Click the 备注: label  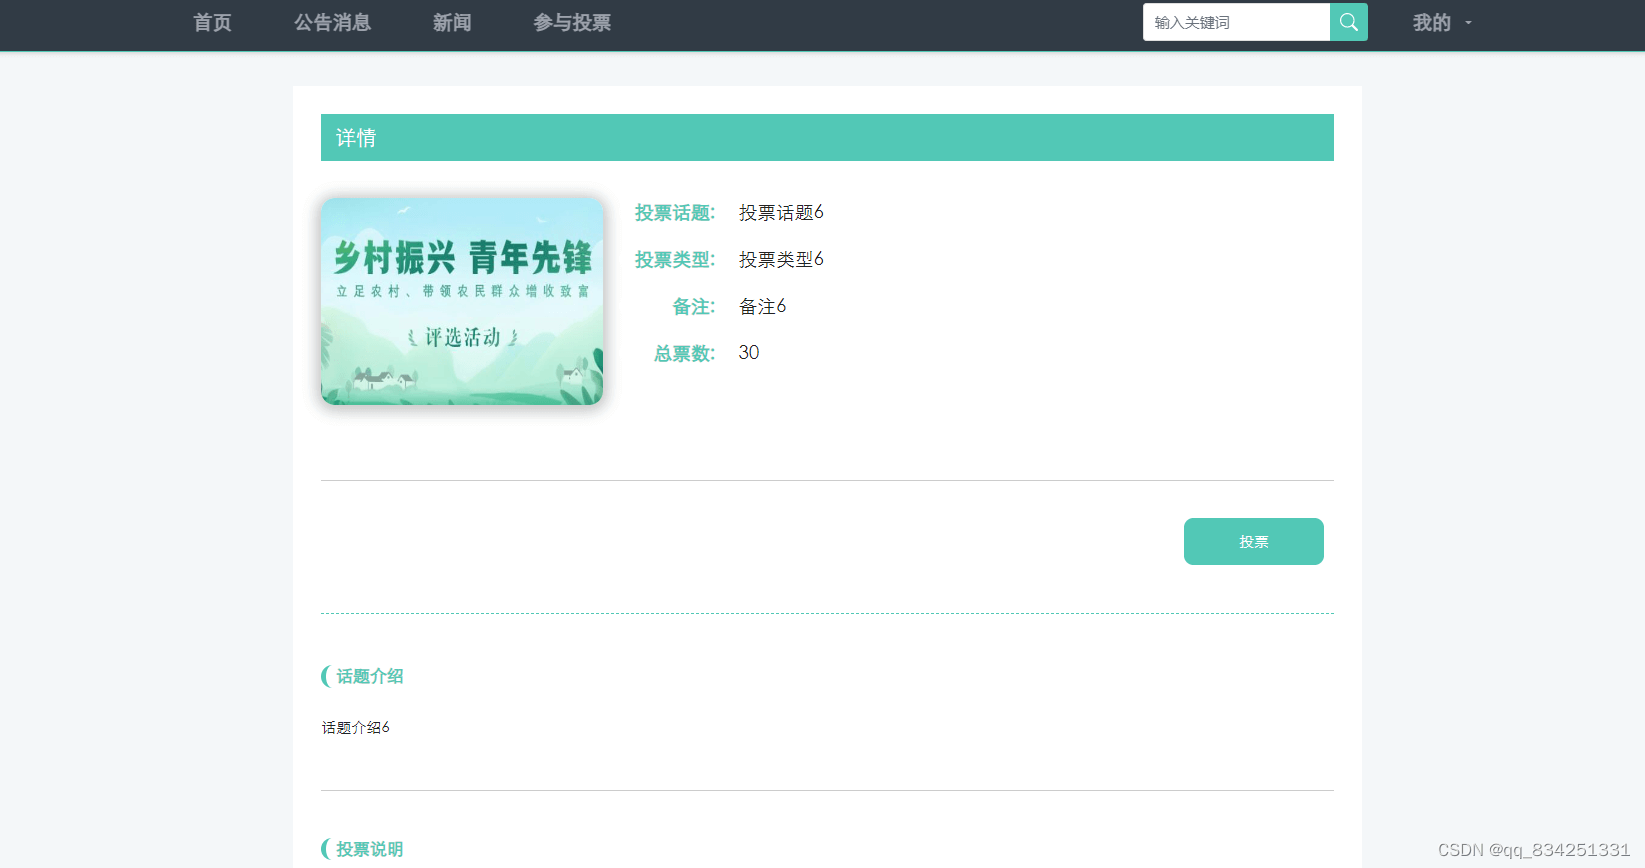click(x=694, y=307)
